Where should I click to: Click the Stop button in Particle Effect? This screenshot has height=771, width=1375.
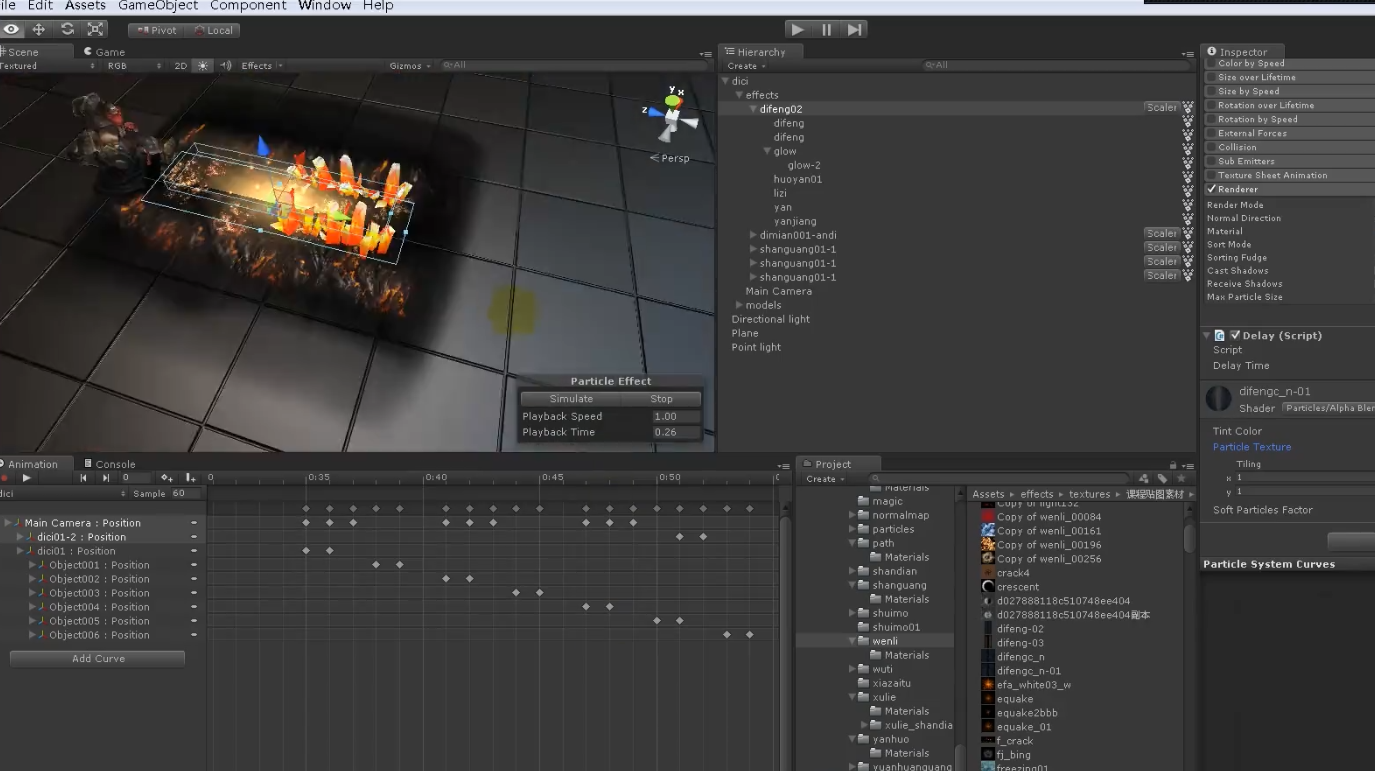coord(661,399)
